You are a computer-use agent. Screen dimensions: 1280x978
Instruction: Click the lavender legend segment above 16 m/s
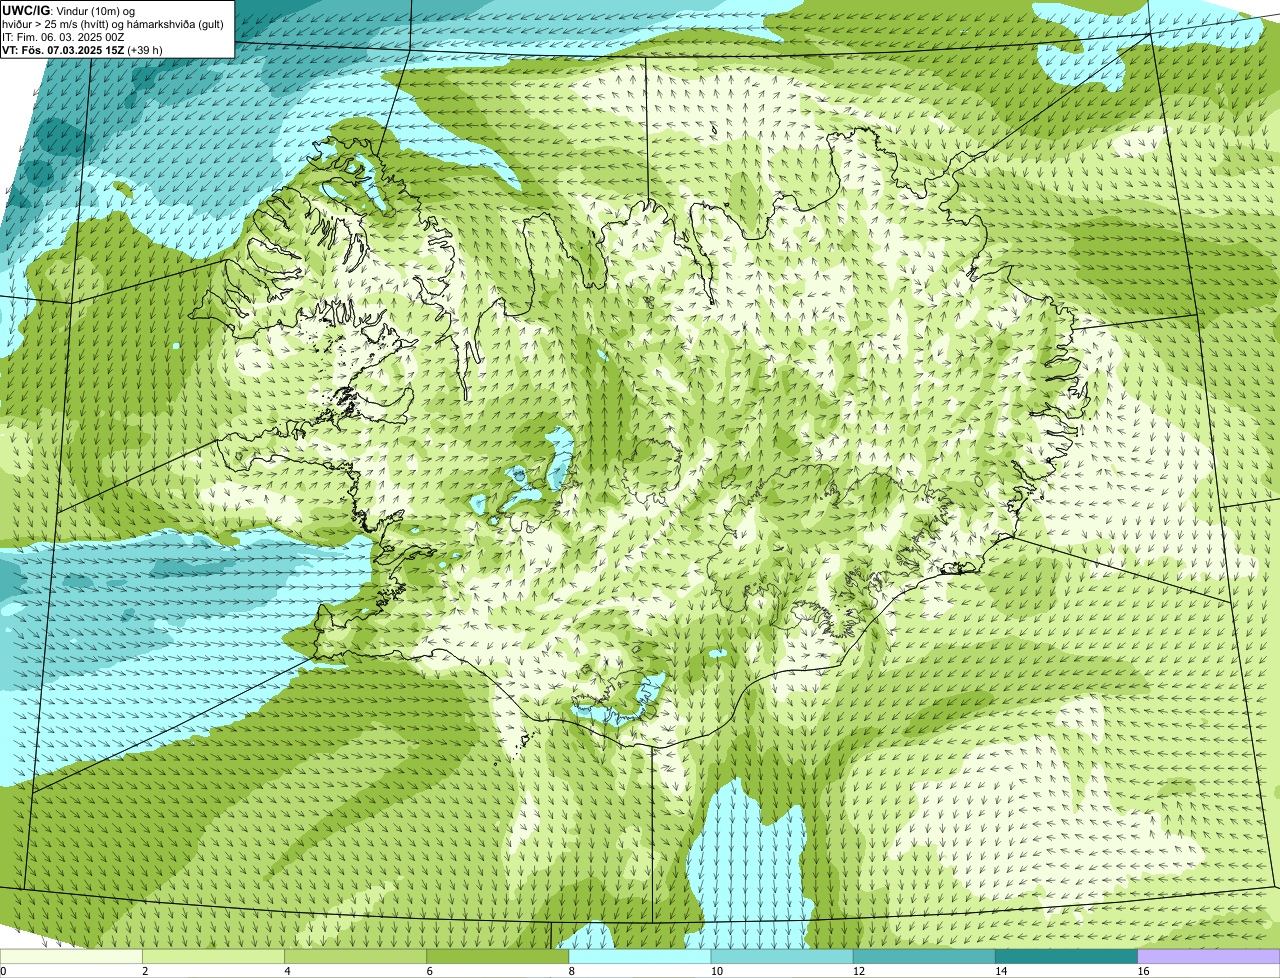pos(1209,956)
